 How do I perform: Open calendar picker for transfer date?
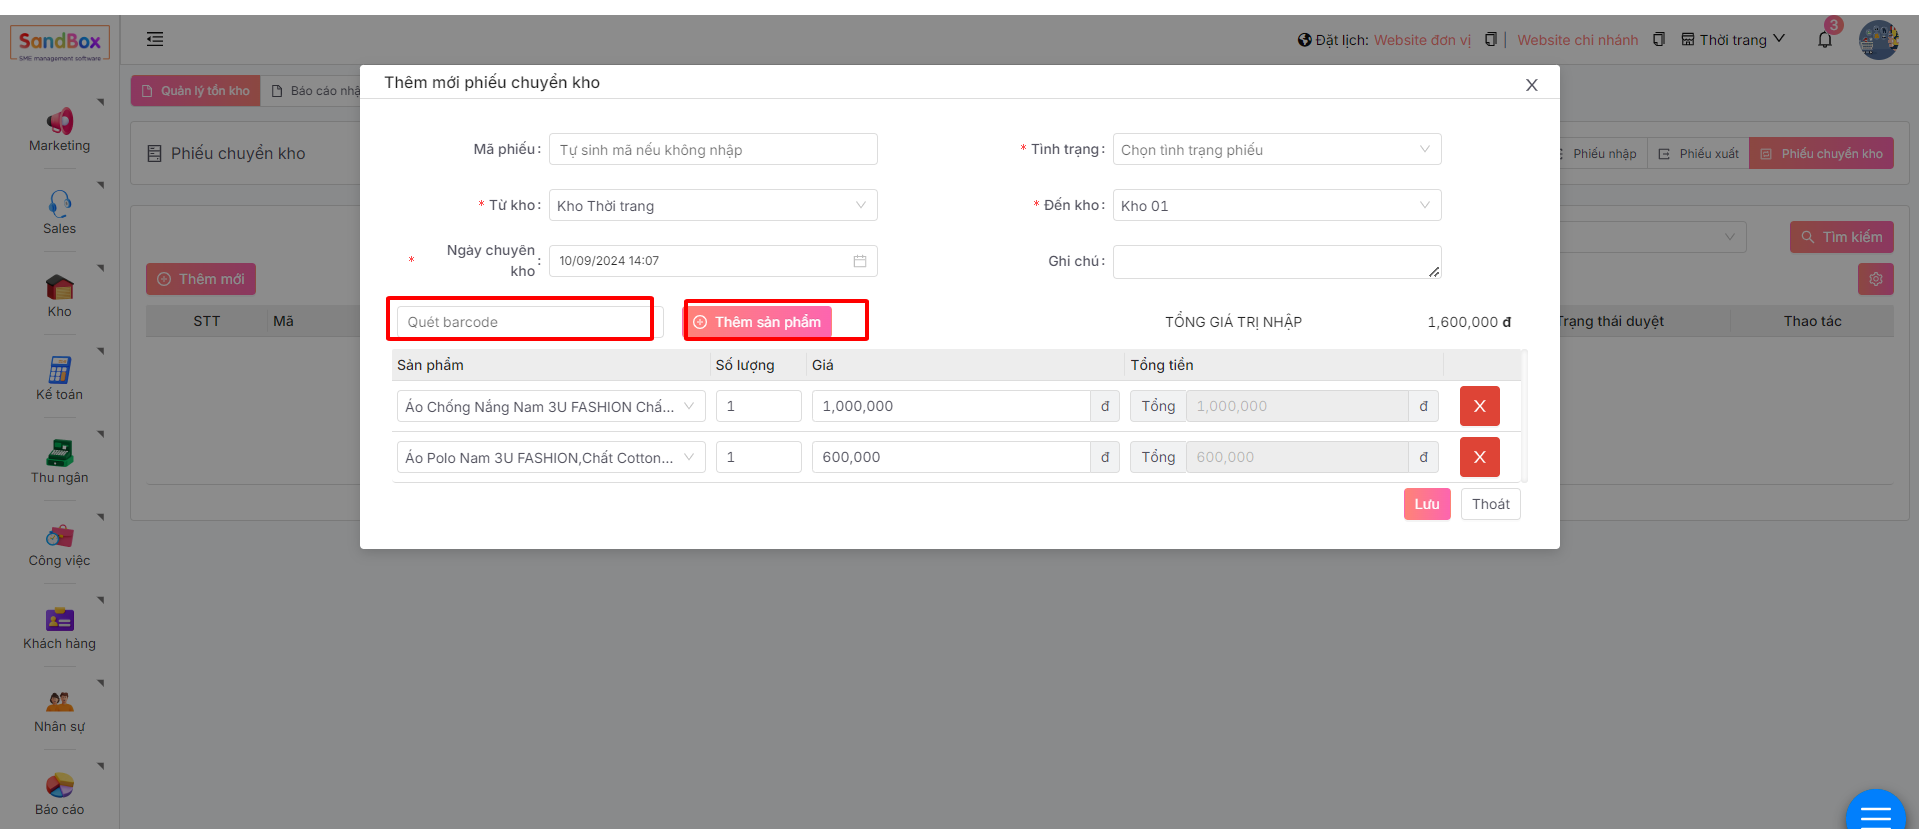click(859, 261)
